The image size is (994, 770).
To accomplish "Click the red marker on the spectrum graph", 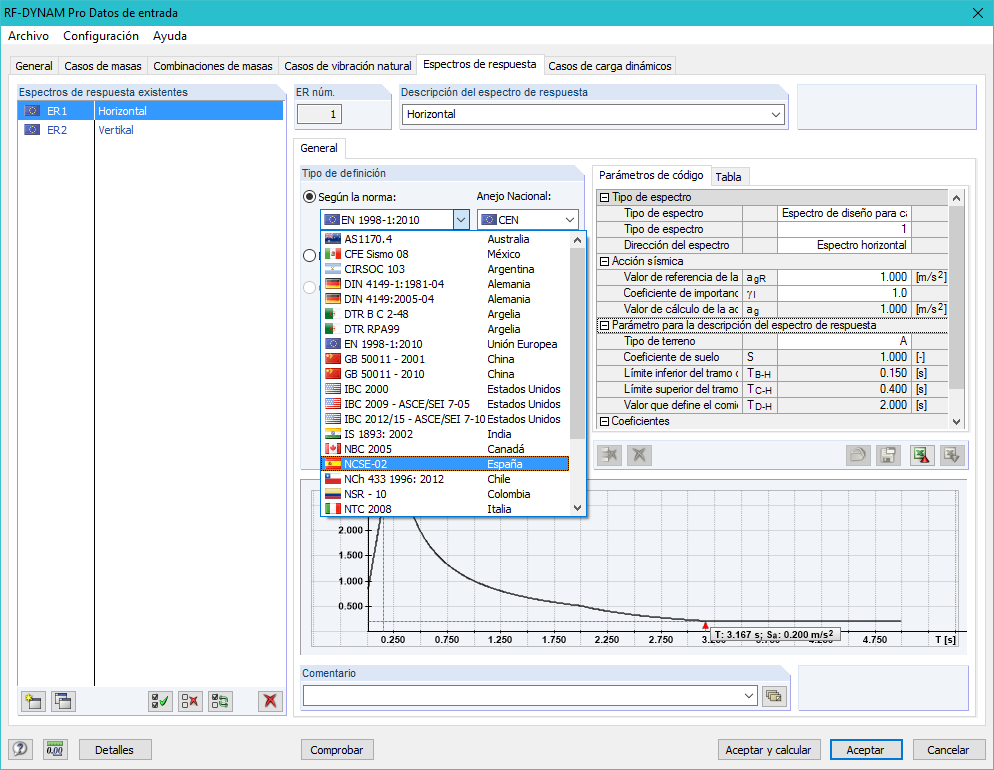I will (x=706, y=626).
